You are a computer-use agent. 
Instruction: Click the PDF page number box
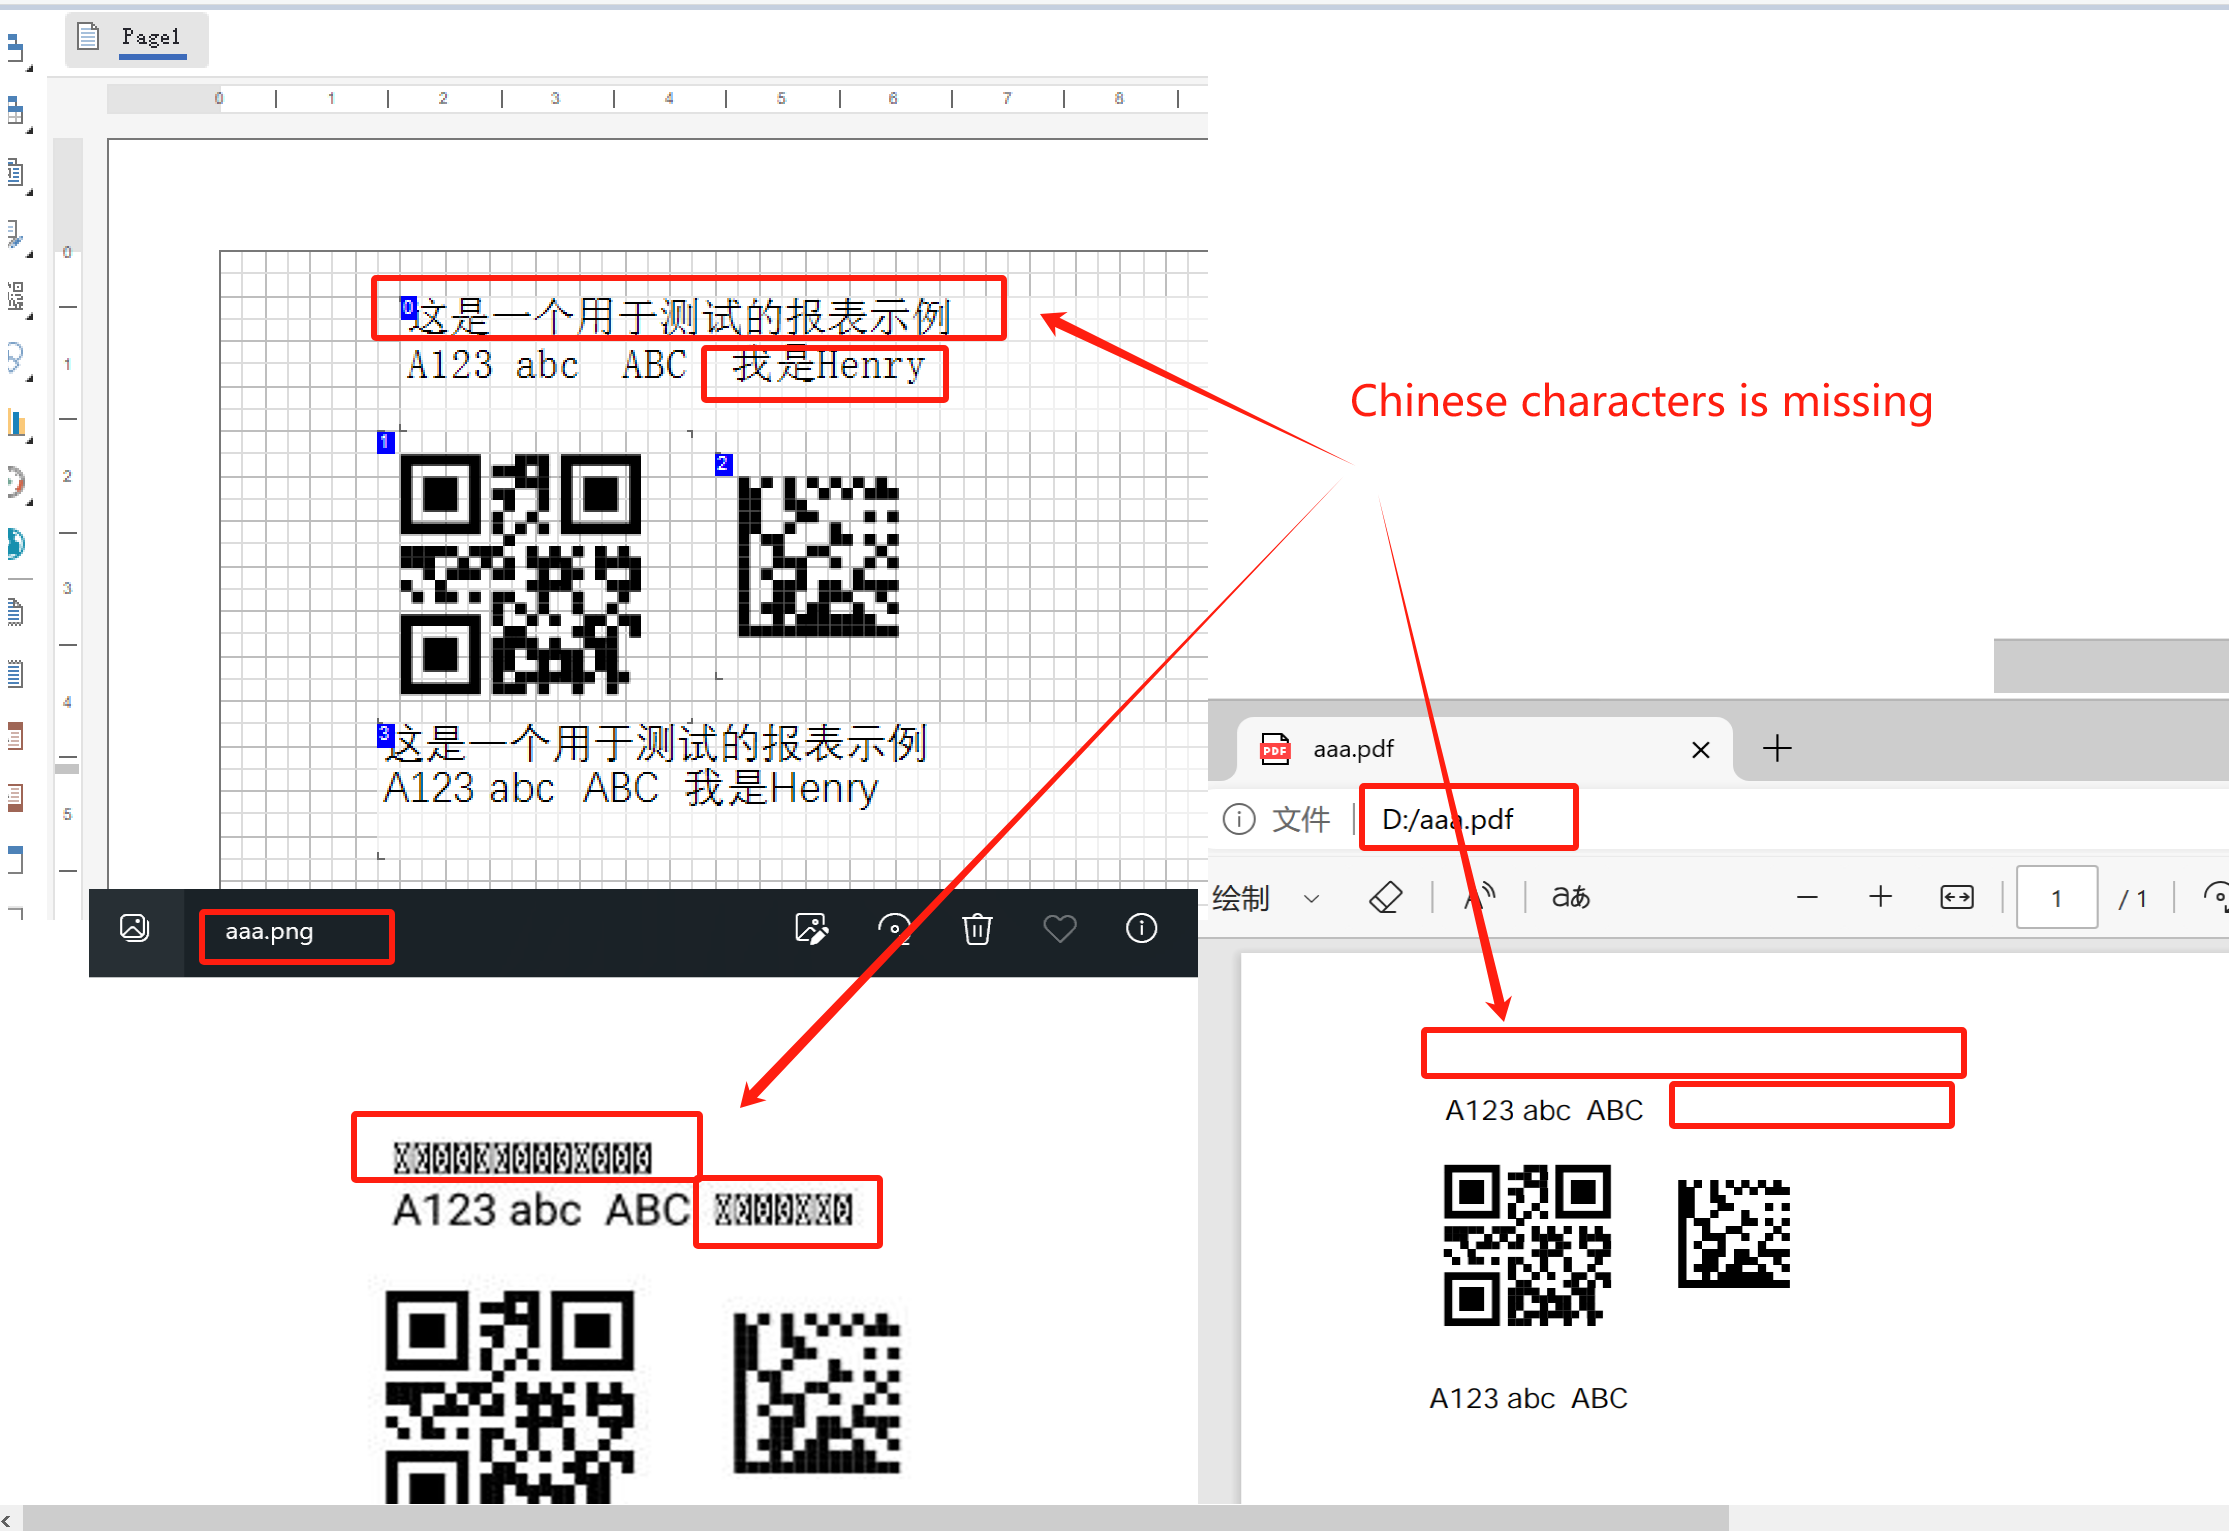(x=2056, y=897)
